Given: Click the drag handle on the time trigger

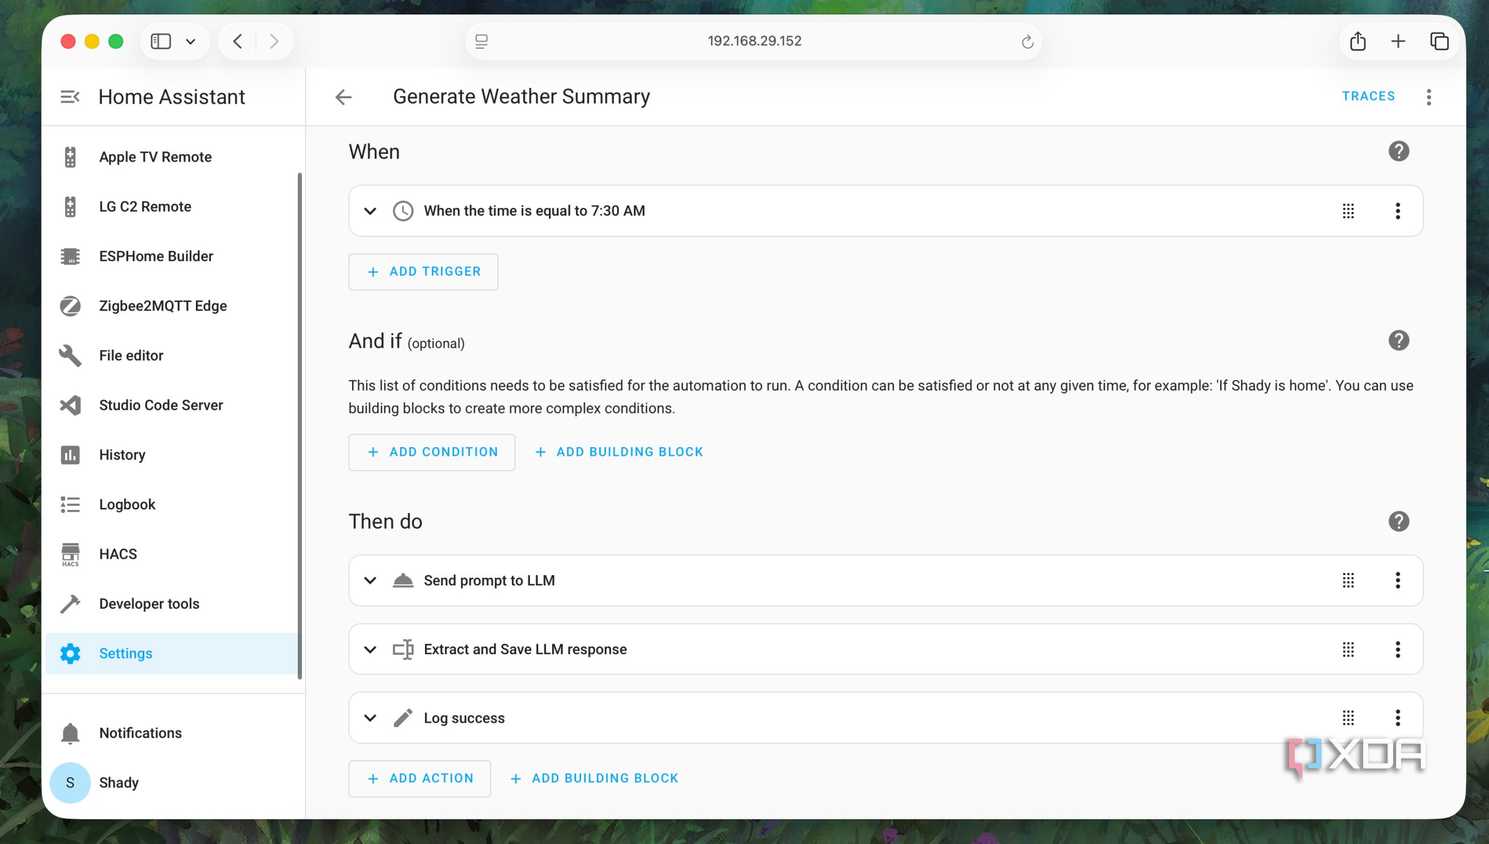Looking at the screenshot, I should (1348, 211).
